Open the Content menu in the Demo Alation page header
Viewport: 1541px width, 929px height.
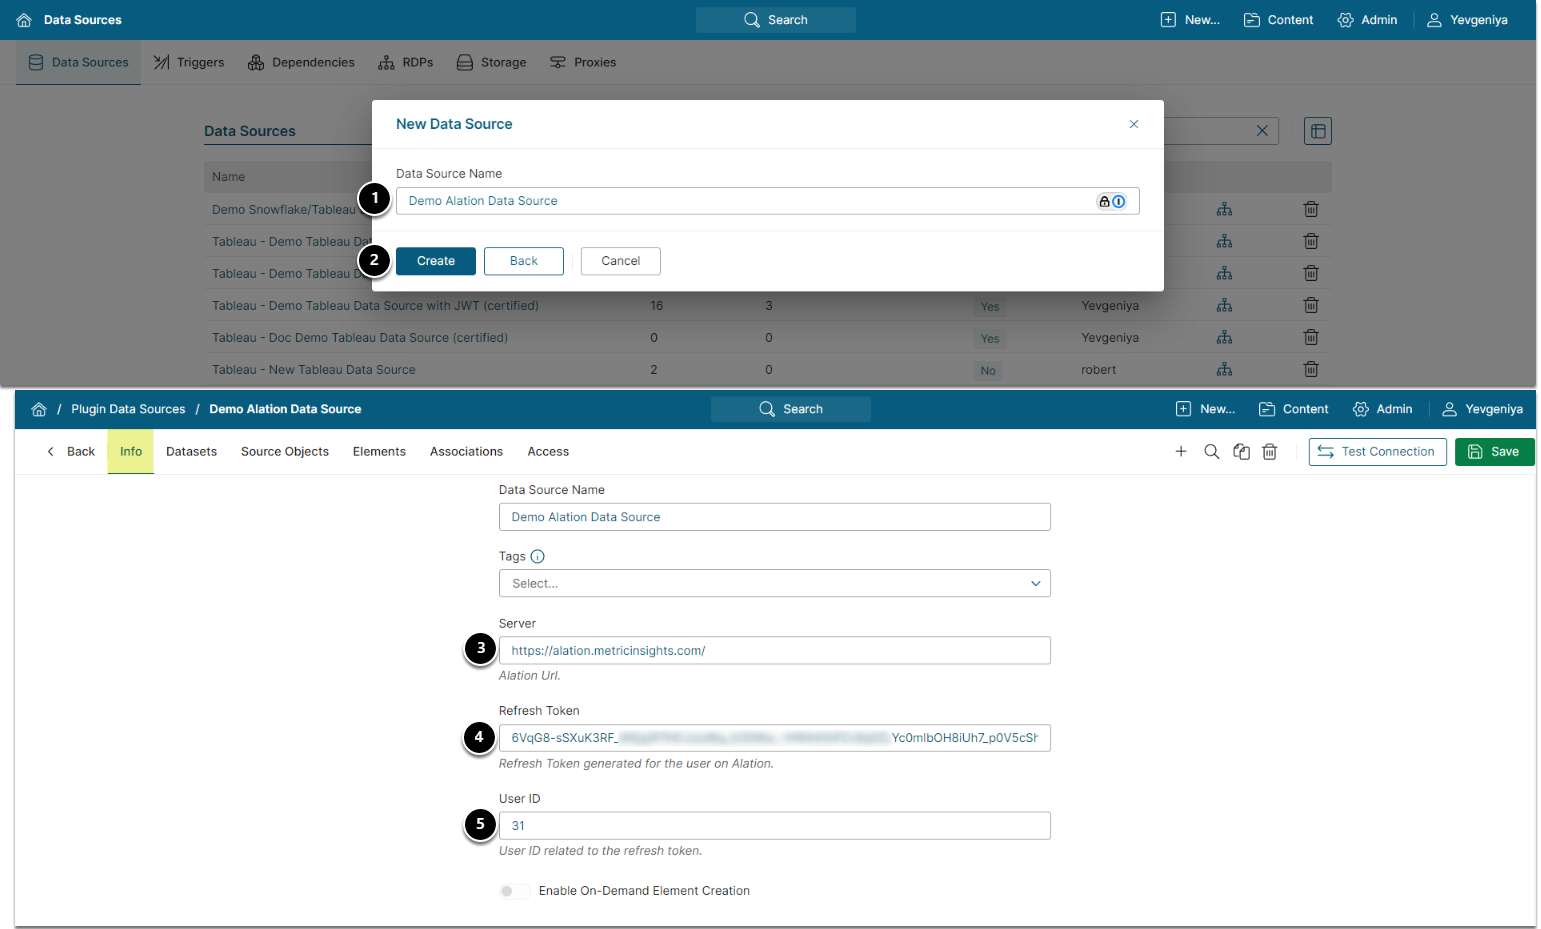click(x=1293, y=409)
